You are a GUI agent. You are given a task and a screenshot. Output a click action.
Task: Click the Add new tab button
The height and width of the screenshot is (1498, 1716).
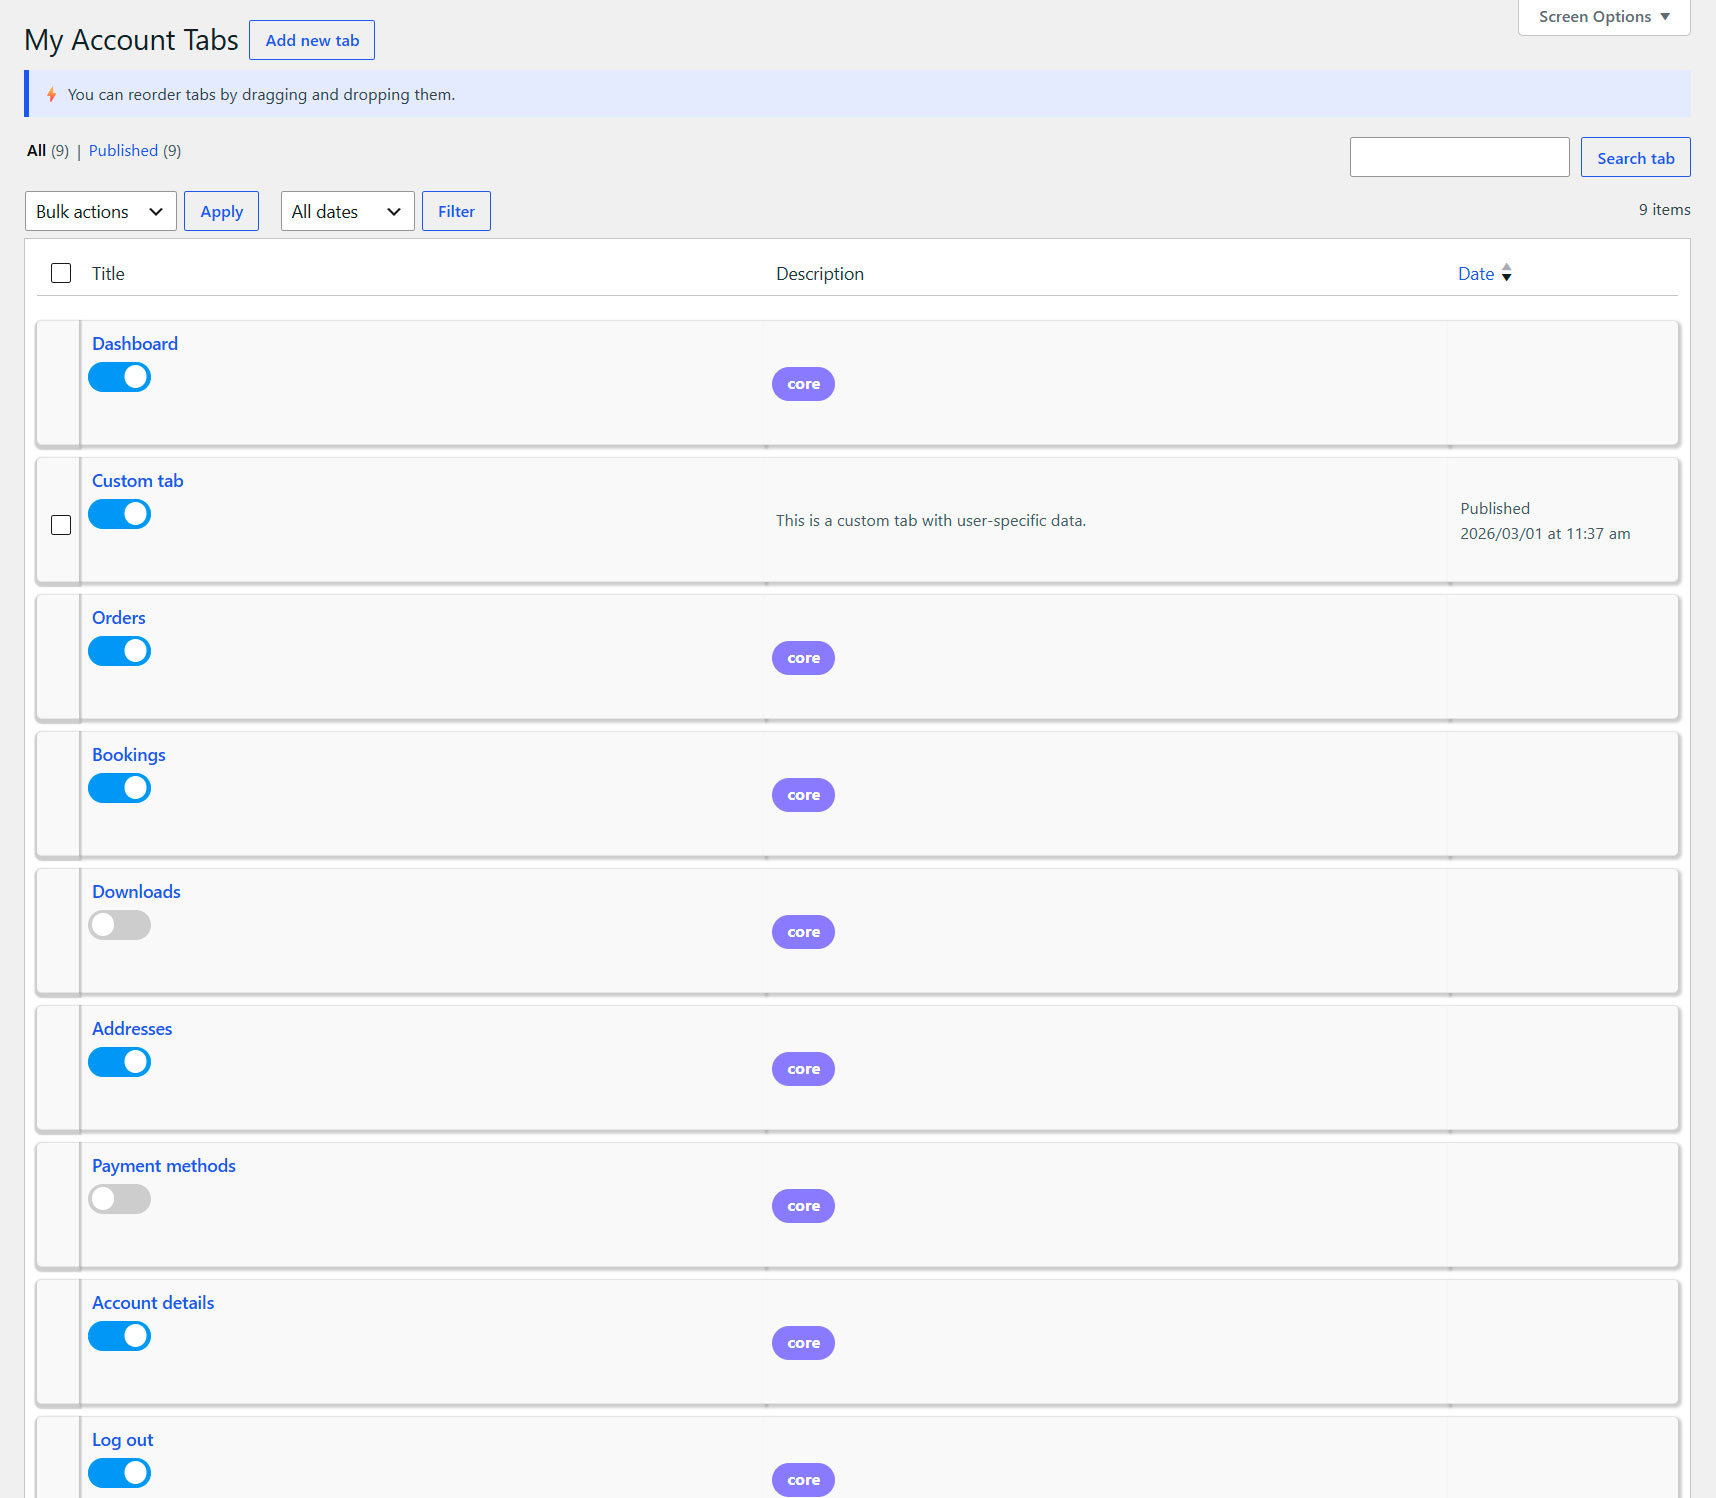point(312,41)
